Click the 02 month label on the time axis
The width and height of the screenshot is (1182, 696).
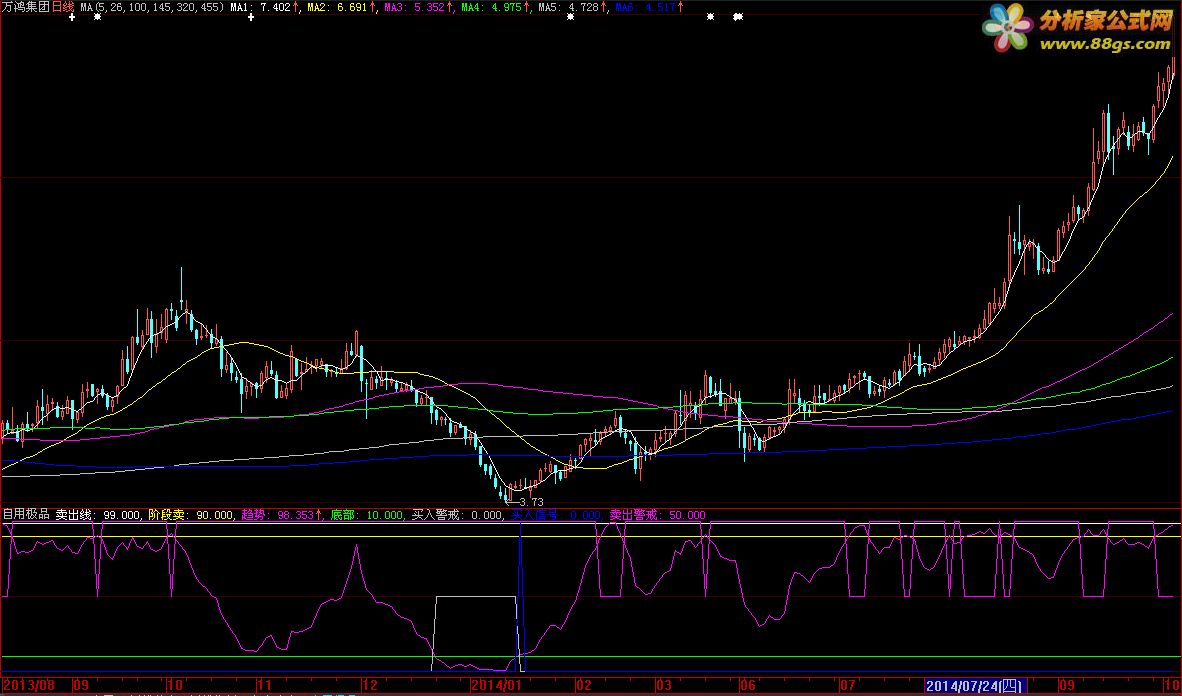[x=583, y=685]
